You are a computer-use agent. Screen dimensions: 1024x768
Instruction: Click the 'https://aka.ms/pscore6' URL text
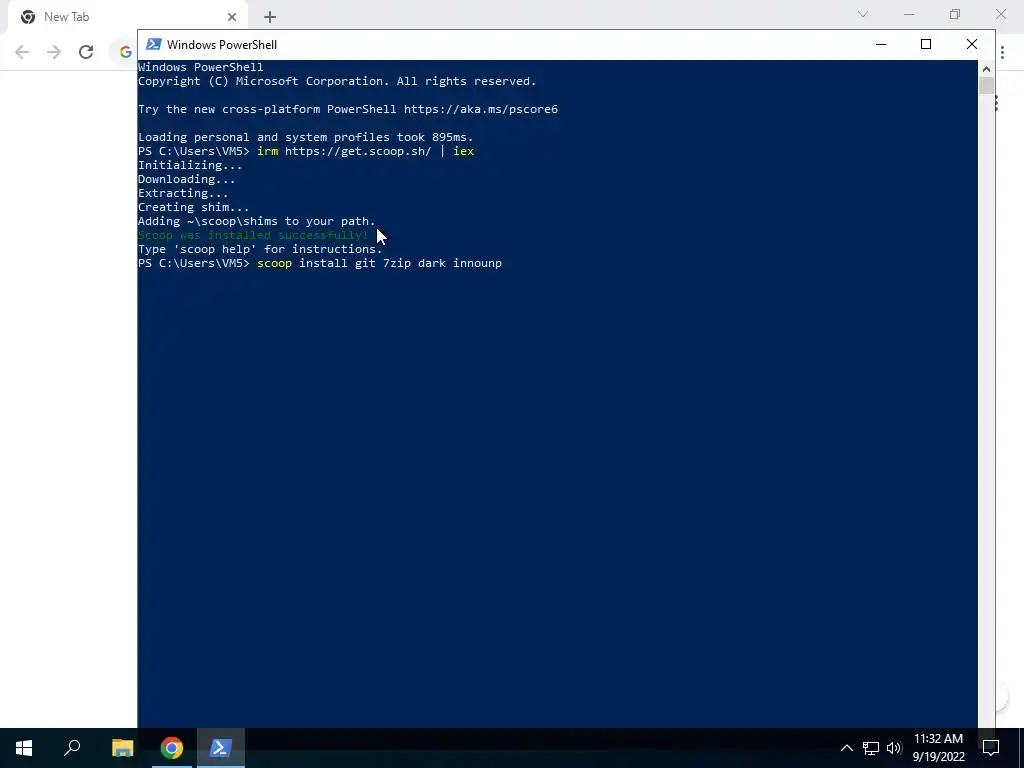coord(481,109)
